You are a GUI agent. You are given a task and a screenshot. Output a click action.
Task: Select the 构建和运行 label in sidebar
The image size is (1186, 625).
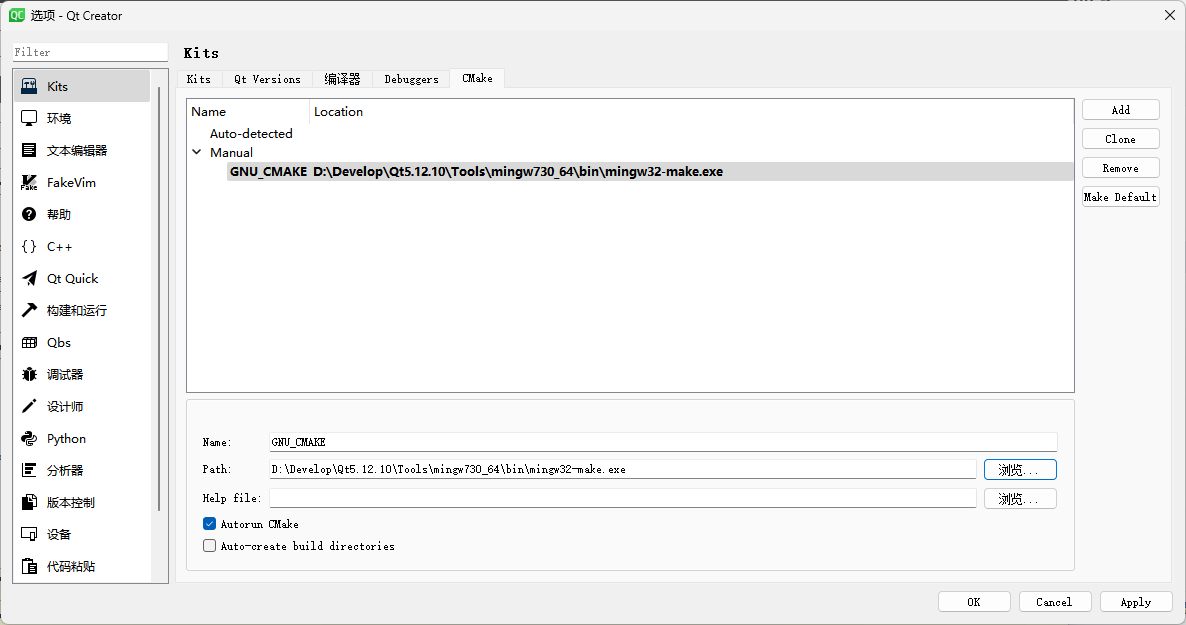[77, 310]
